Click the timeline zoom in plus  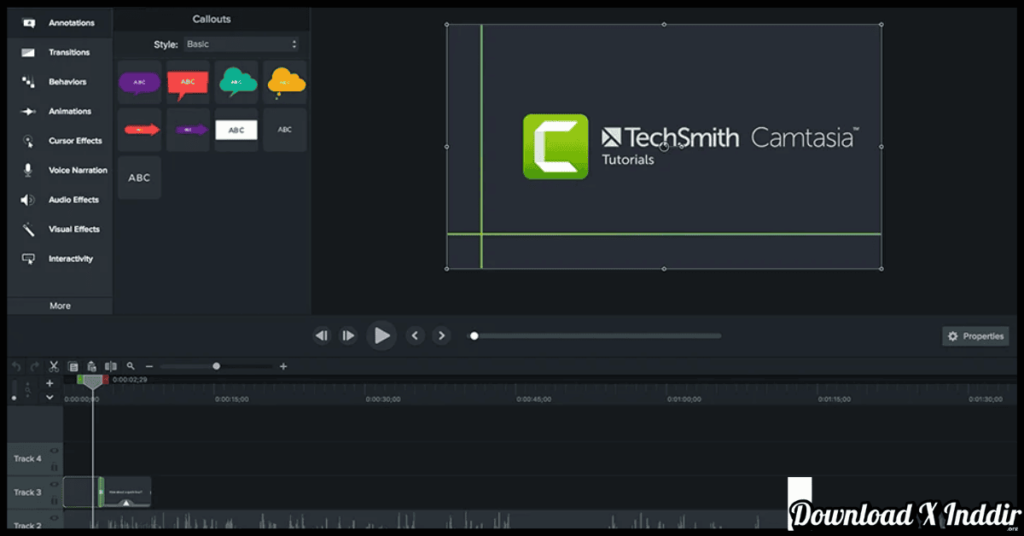point(283,366)
